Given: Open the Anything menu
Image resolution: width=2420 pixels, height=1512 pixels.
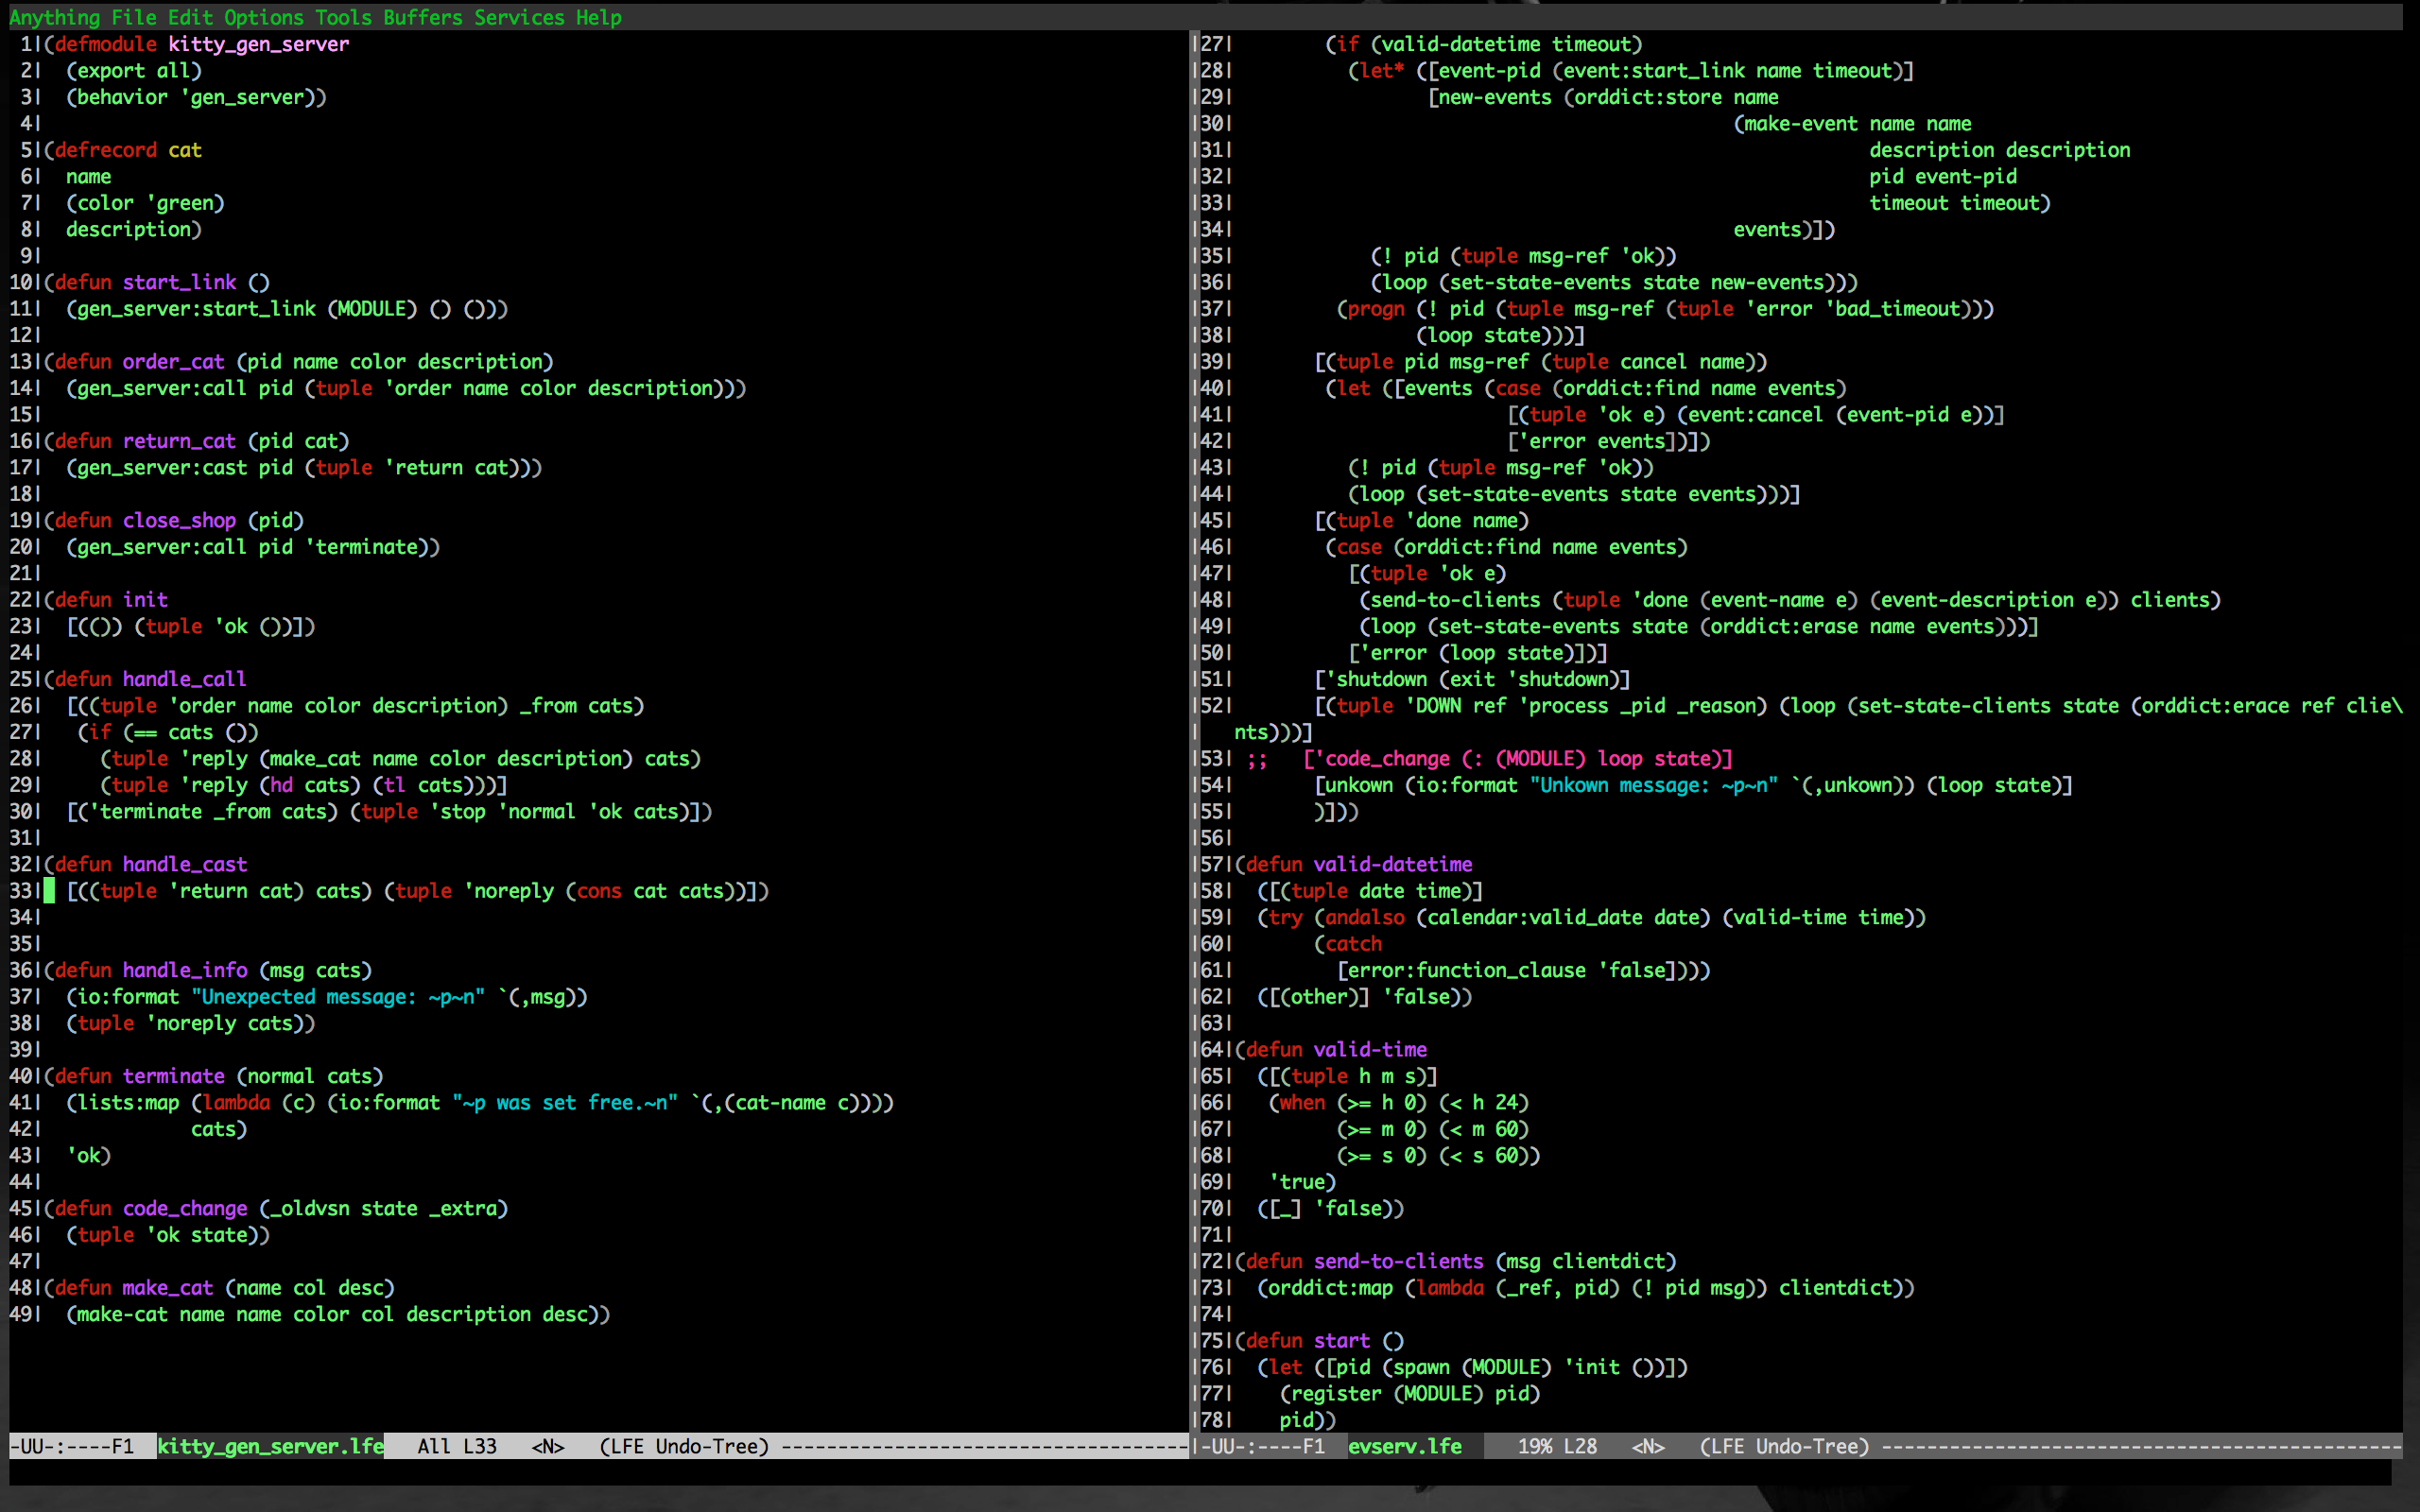Looking at the screenshot, I should pyautogui.click(x=54, y=17).
